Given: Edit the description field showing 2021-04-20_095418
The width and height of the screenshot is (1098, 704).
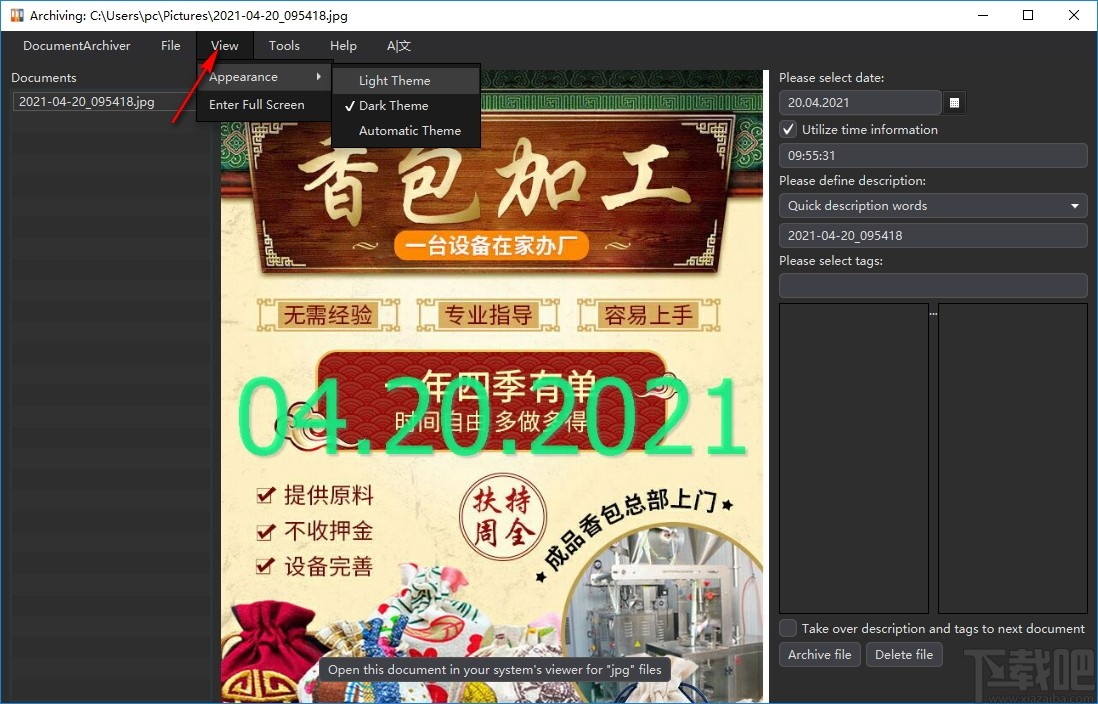Looking at the screenshot, I should (932, 234).
